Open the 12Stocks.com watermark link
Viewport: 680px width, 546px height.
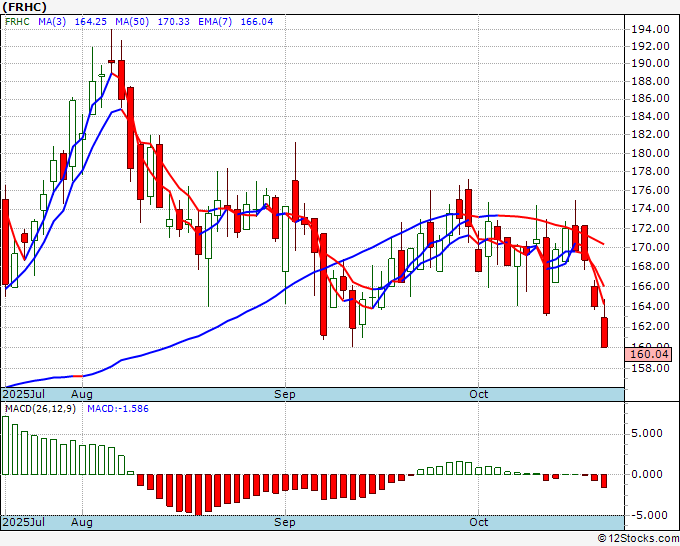pyautogui.click(x=638, y=539)
